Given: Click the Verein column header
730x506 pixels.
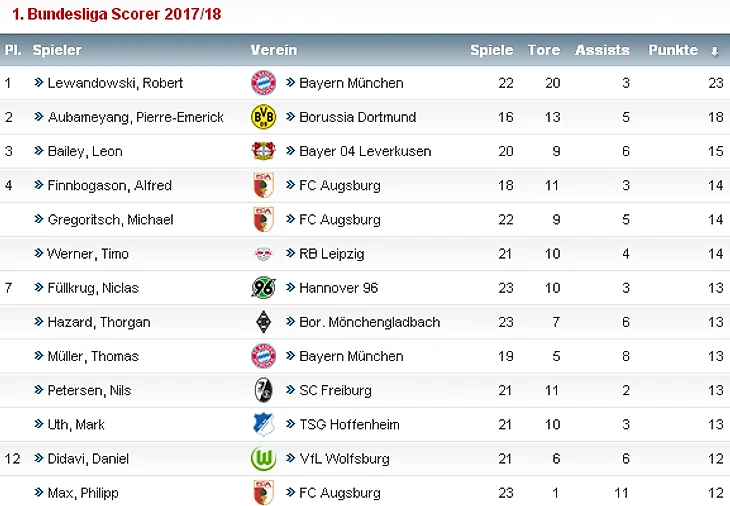Looking at the screenshot, I should (273, 50).
